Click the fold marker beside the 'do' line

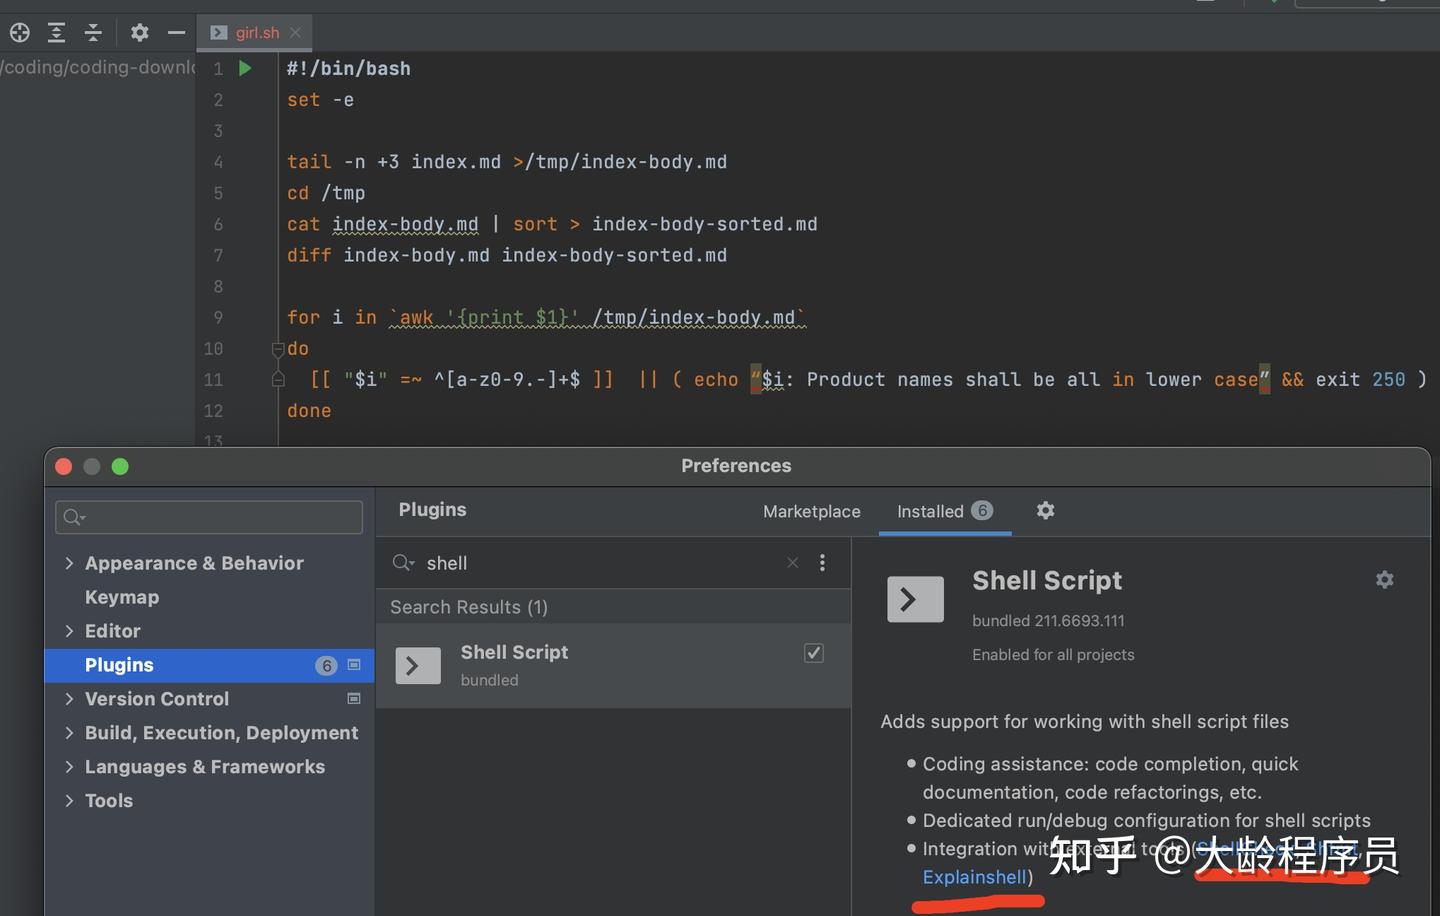278,349
